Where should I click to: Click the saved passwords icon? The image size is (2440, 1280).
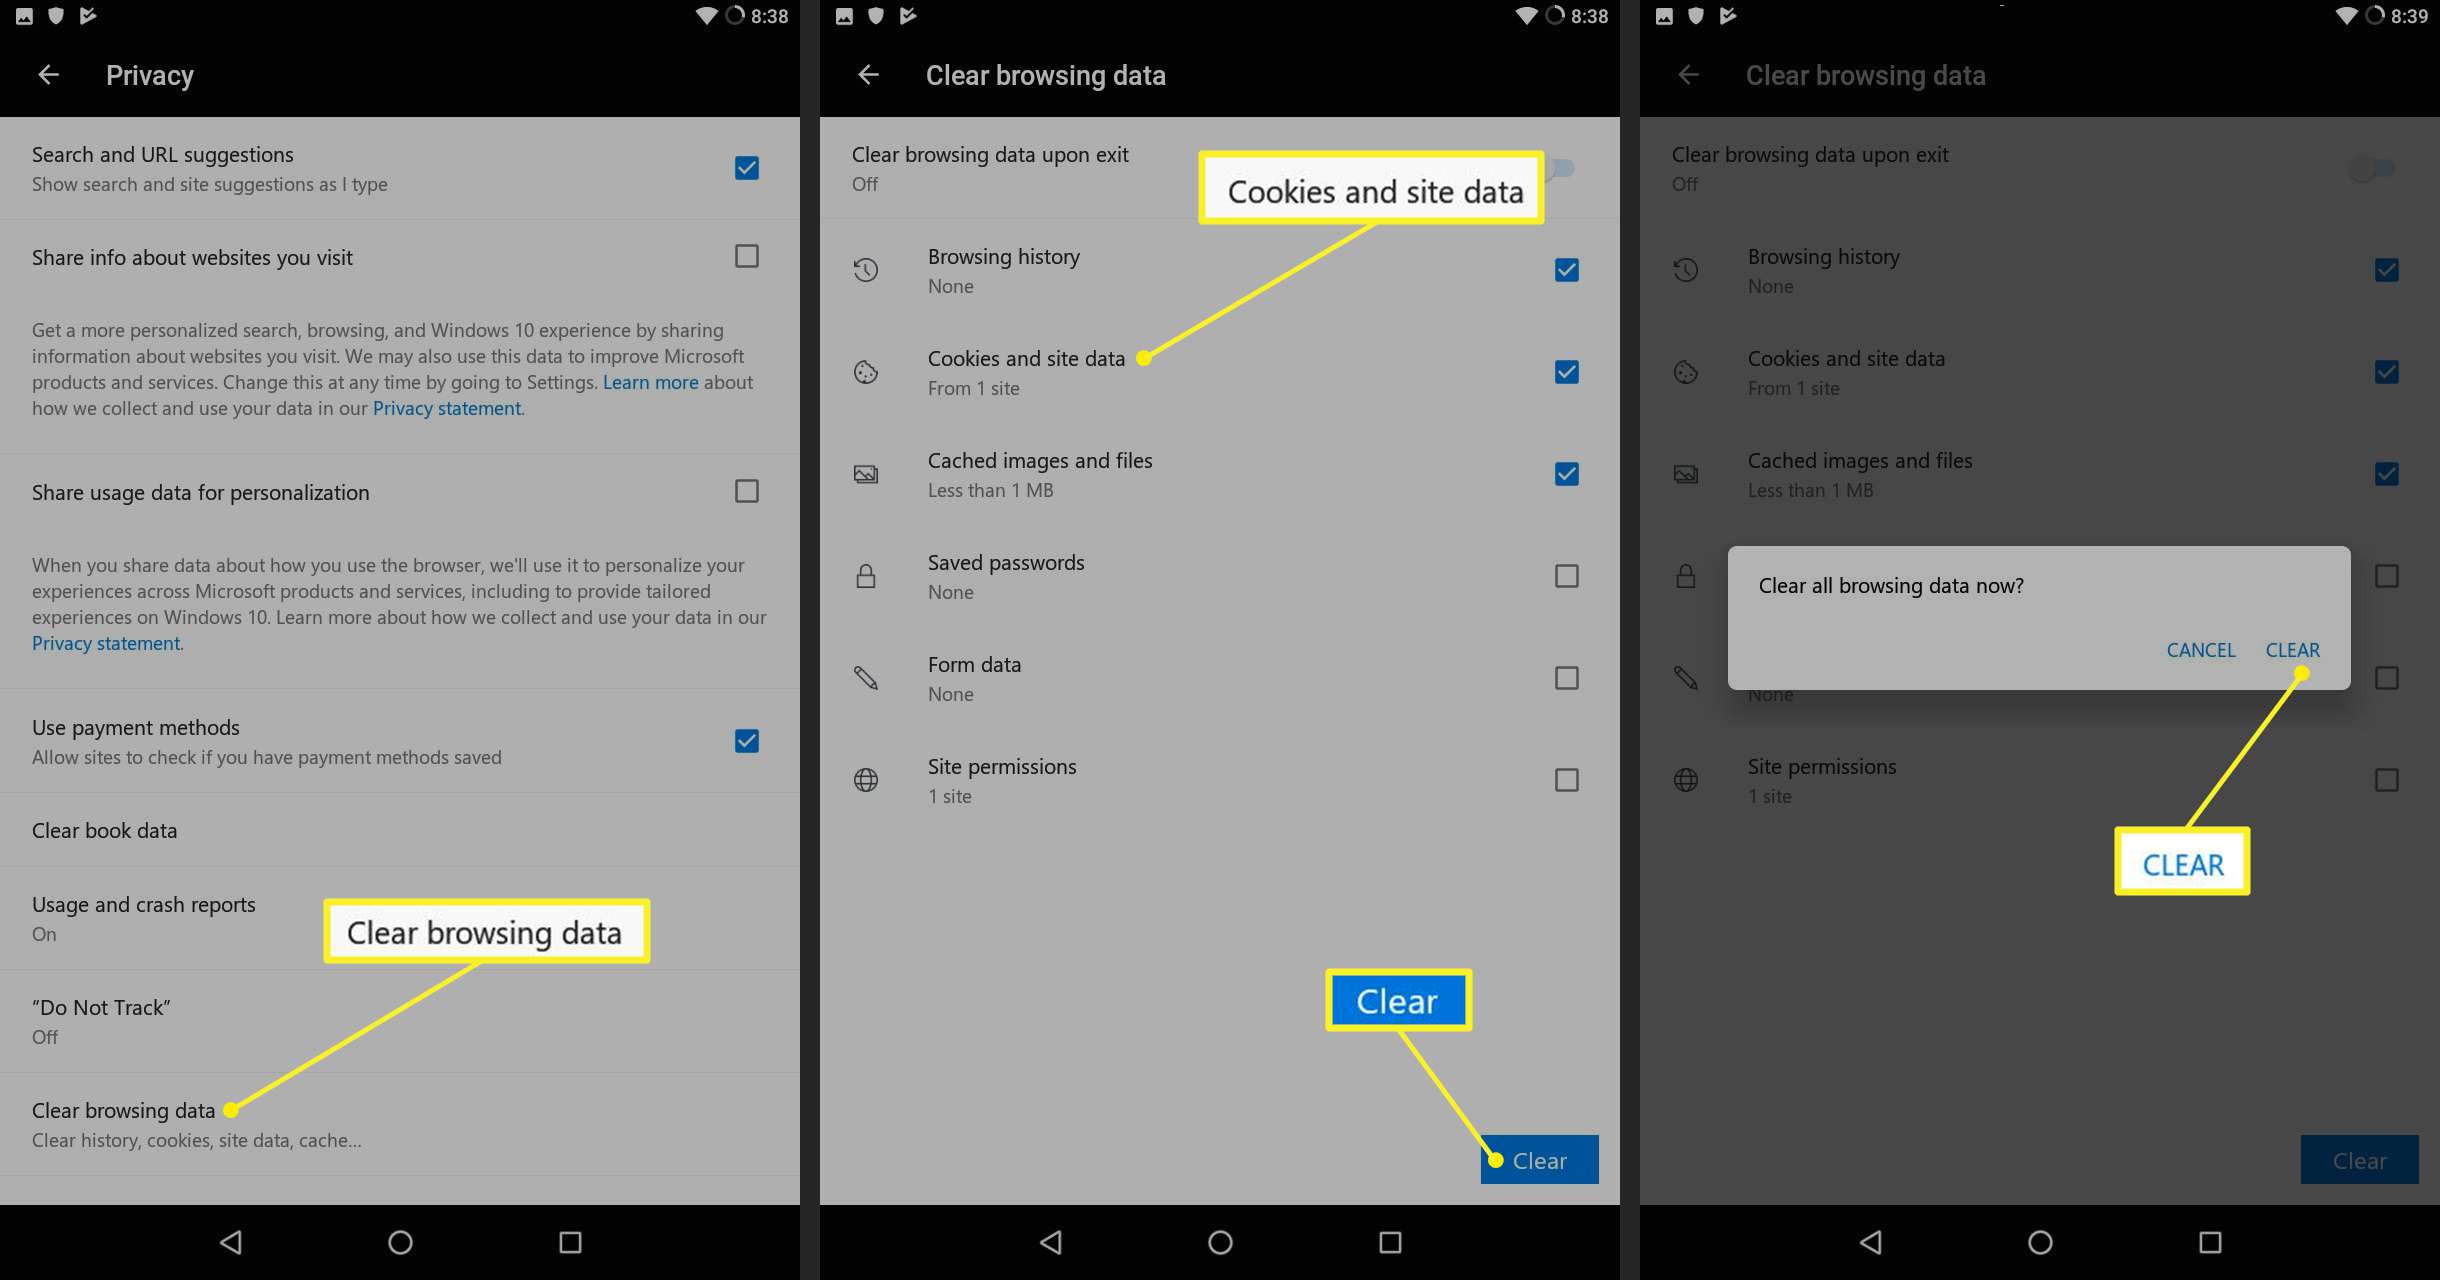pyautogui.click(x=867, y=575)
